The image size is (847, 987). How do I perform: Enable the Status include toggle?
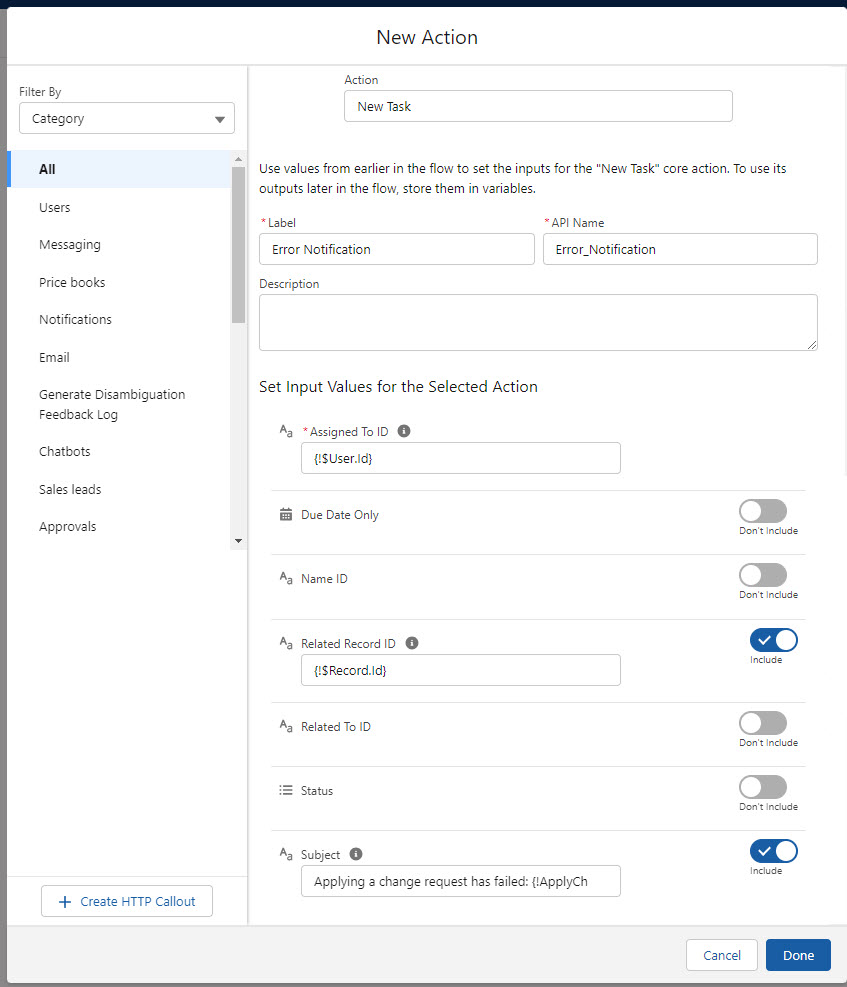click(x=763, y=787)
